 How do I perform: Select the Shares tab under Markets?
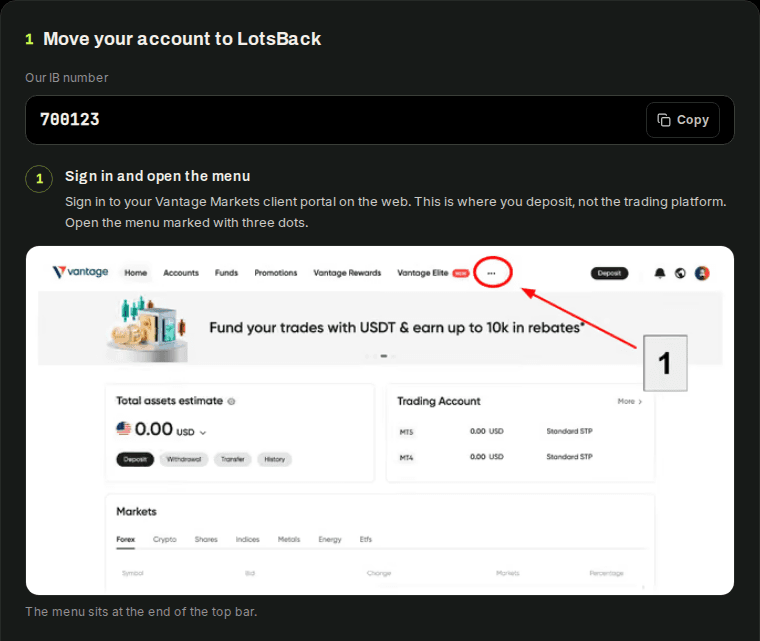(x=206, y=539)
